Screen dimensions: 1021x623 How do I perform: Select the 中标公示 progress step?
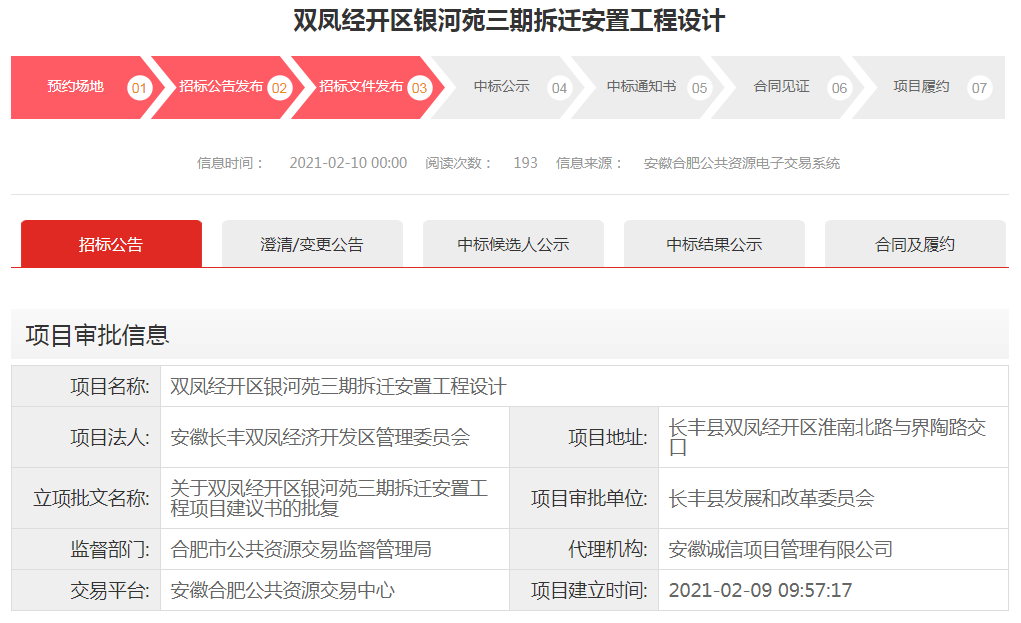[x=501, y=87]
